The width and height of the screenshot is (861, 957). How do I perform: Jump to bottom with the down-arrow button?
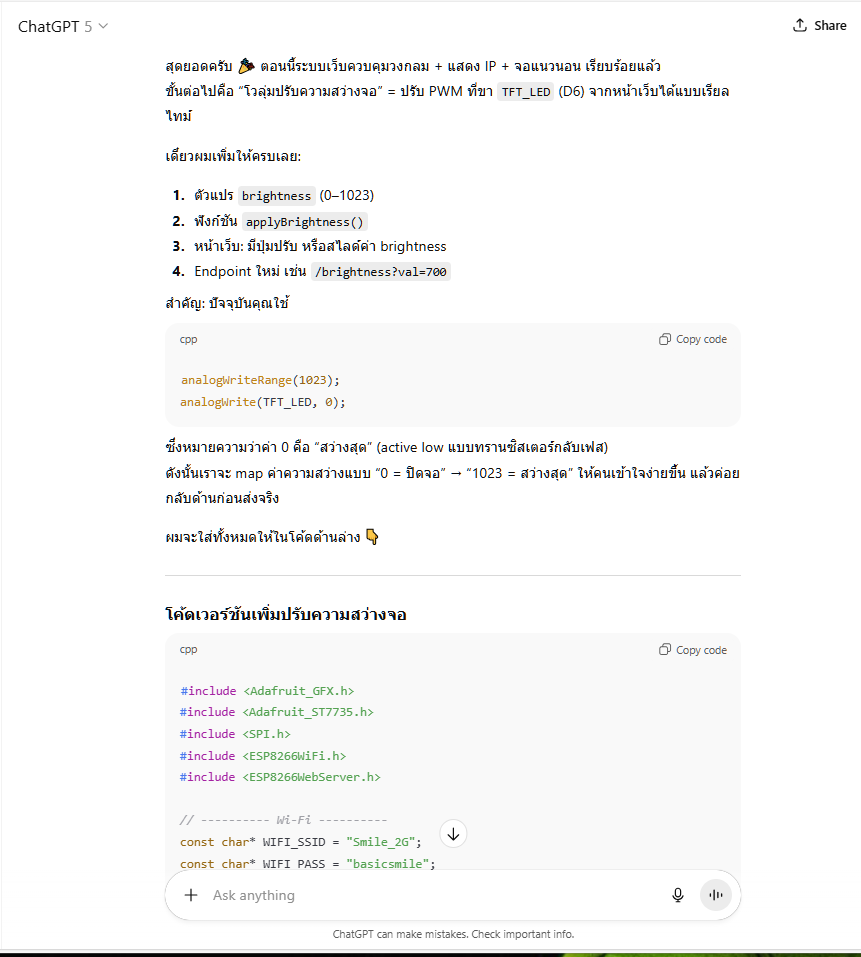453,834
